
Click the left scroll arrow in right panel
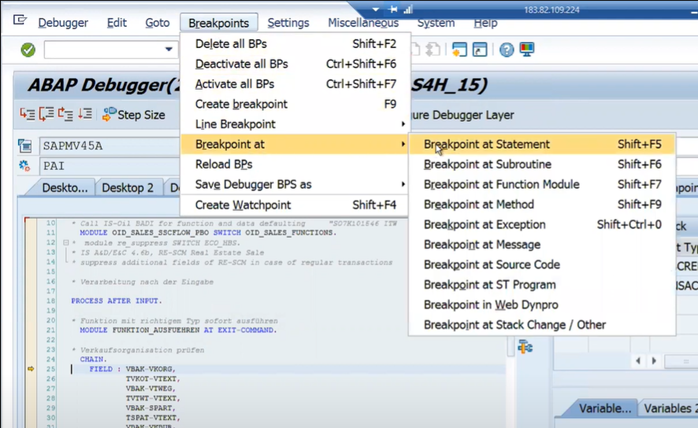[638, 361]
